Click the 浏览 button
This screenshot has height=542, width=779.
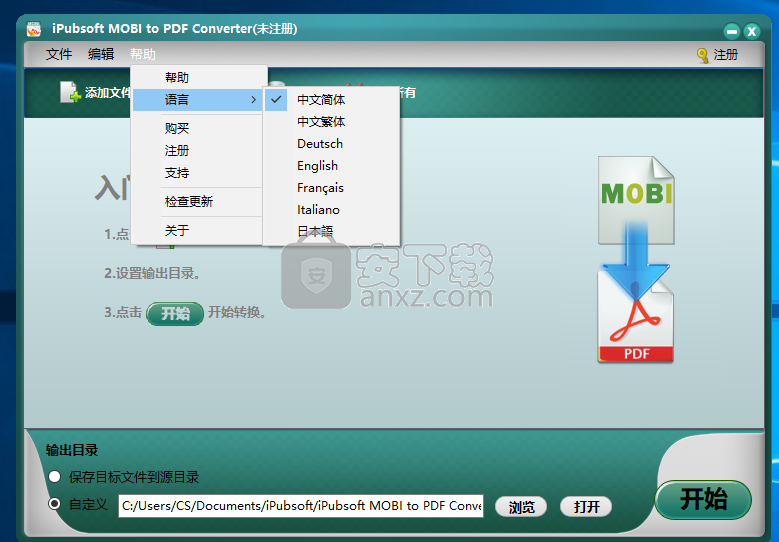(521, 507)
